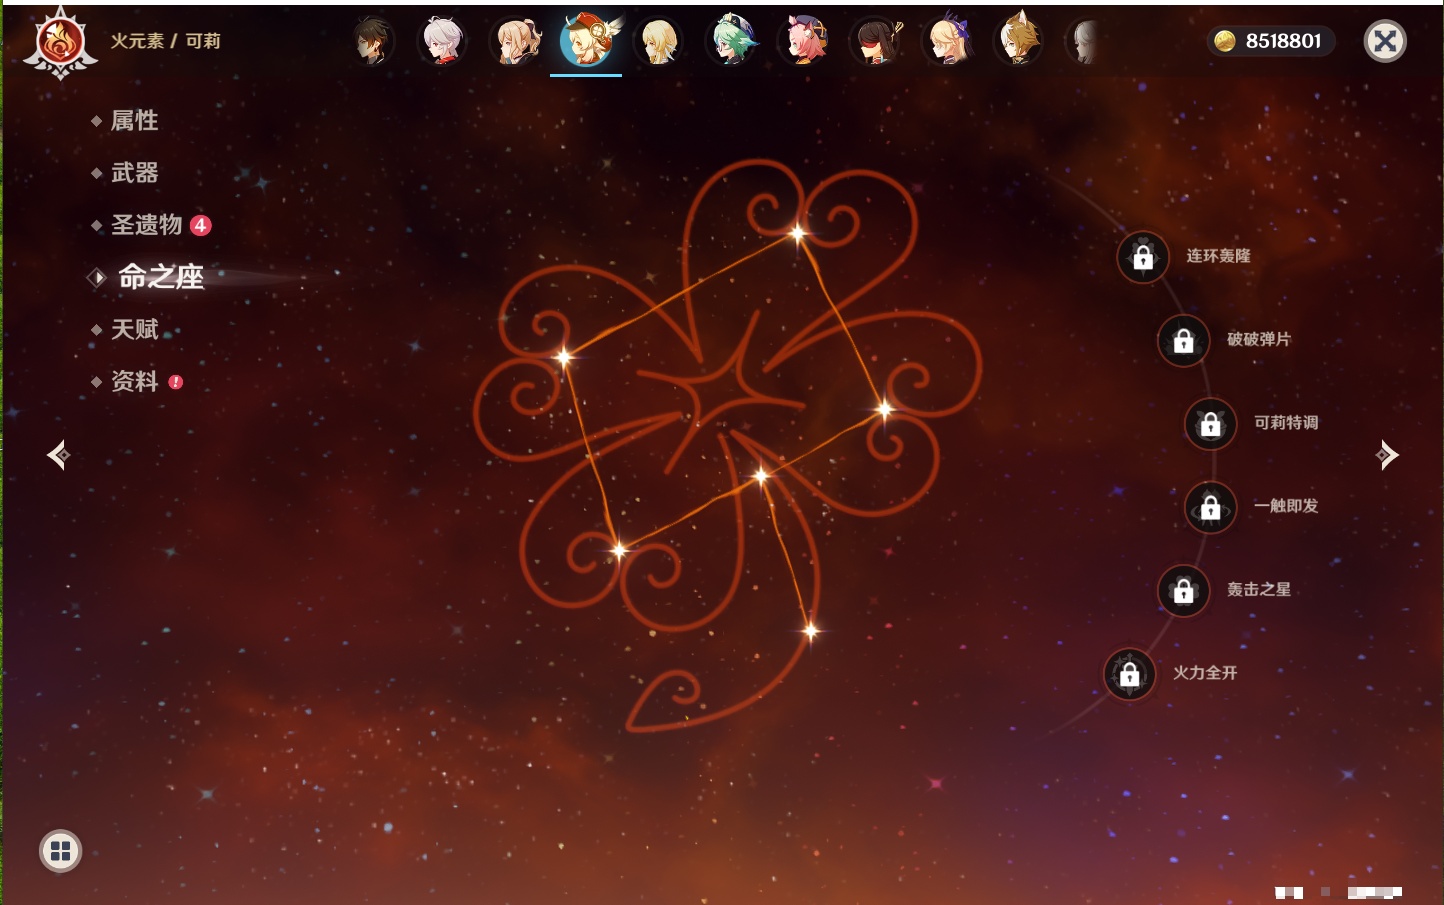Click the 火元素 / 可莉 title text
This screenshot has width=1444, height=905.
[165, 41]
